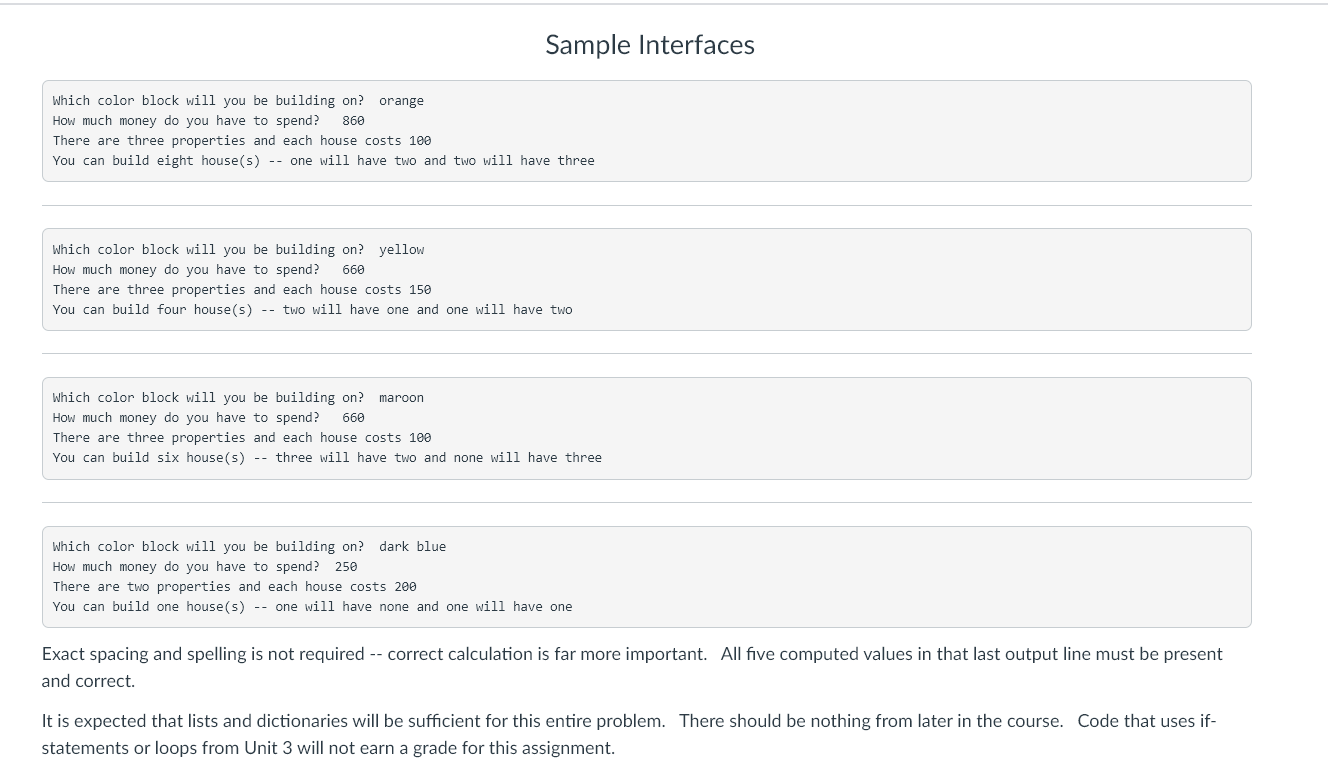The height and width of the screenshot is (775, 1328).
Task: Click the word maroon in third sample
Action: 401,398
